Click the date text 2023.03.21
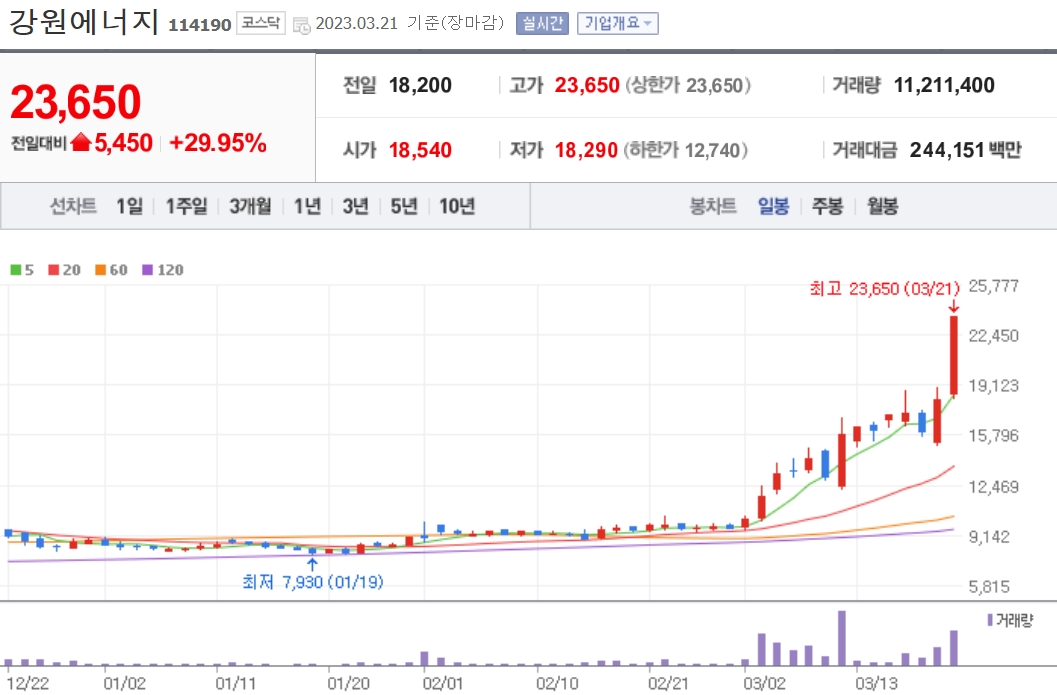This screenshot has width=1057, height=695. click(357, 24)
